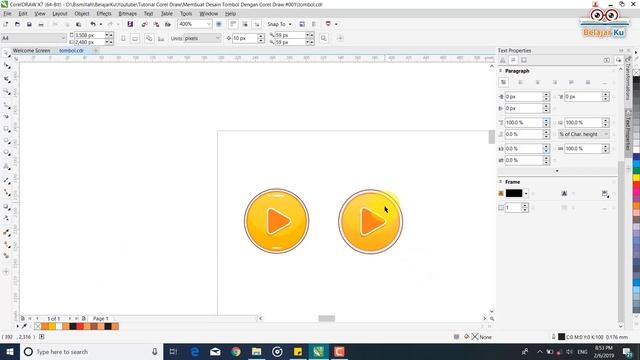Click the Full-screen preview icon
This screenshot has height=360, width=640.
pyautogui.click(x=219, y=24)
